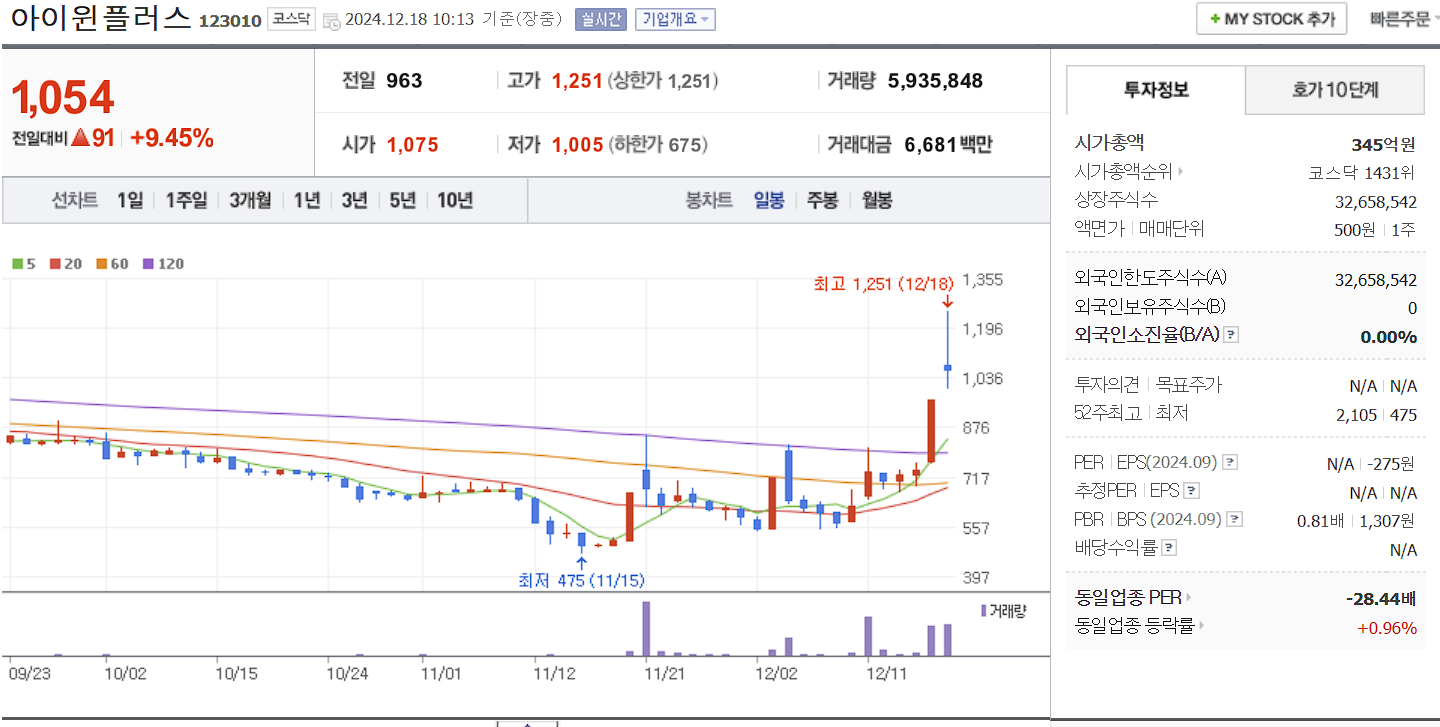Click the 배당수익률 help icon
This screenshot has height=727, width=1440.
1169,546
